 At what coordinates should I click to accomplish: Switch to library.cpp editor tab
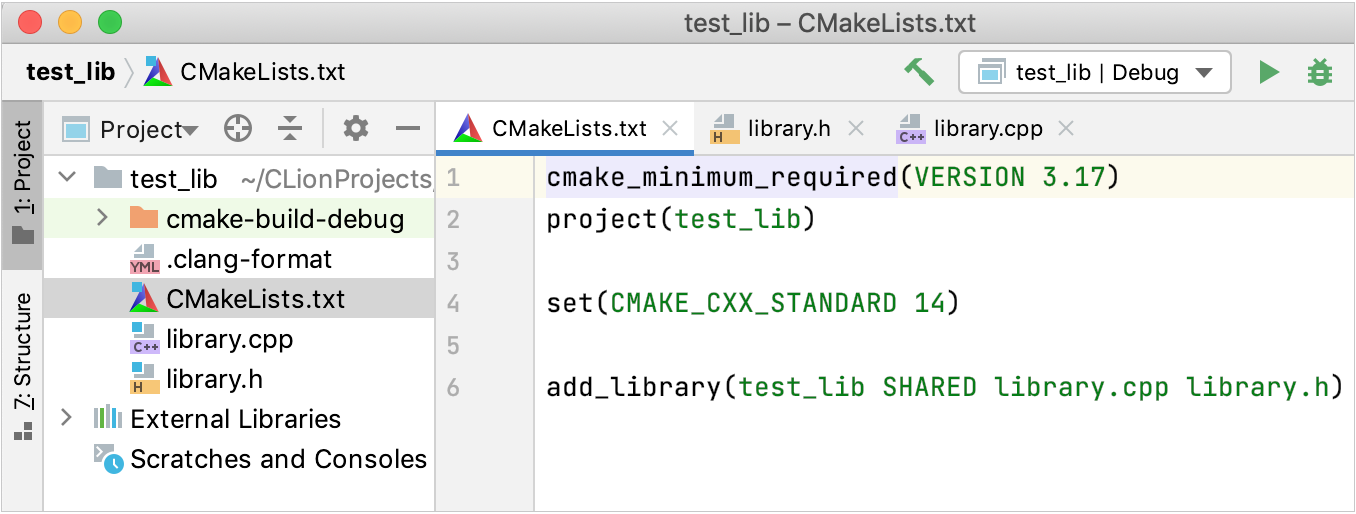tap(988, 129)
